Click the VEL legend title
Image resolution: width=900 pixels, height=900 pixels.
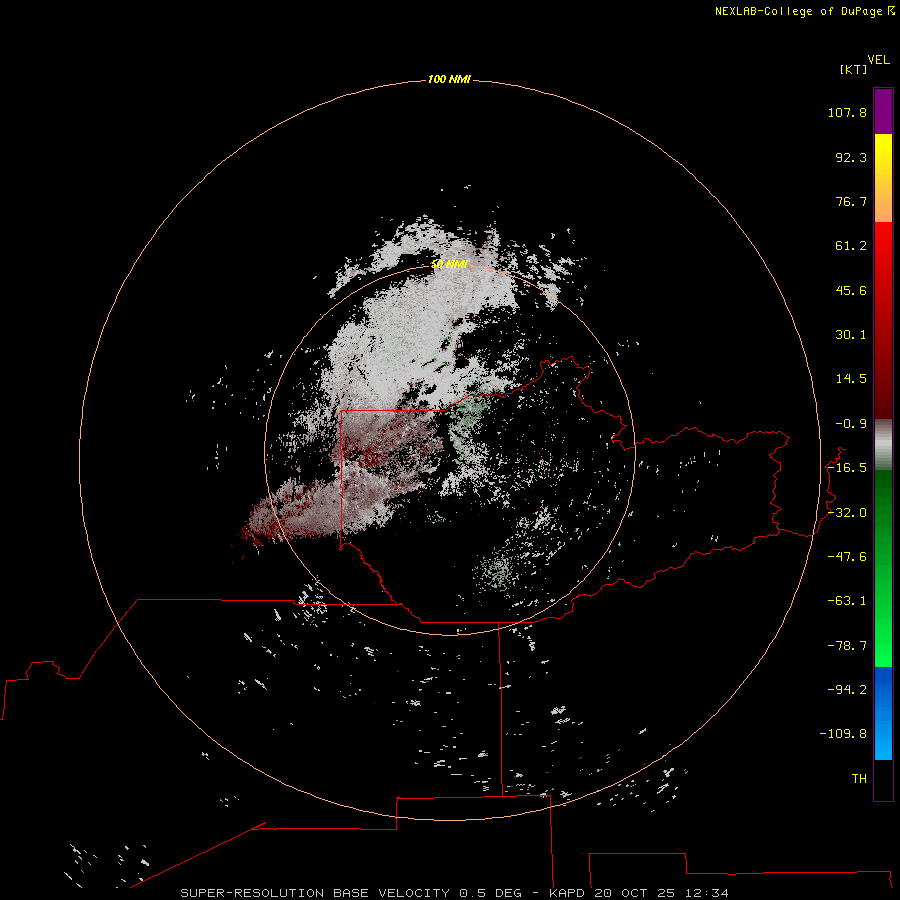[x=878, y=60]
